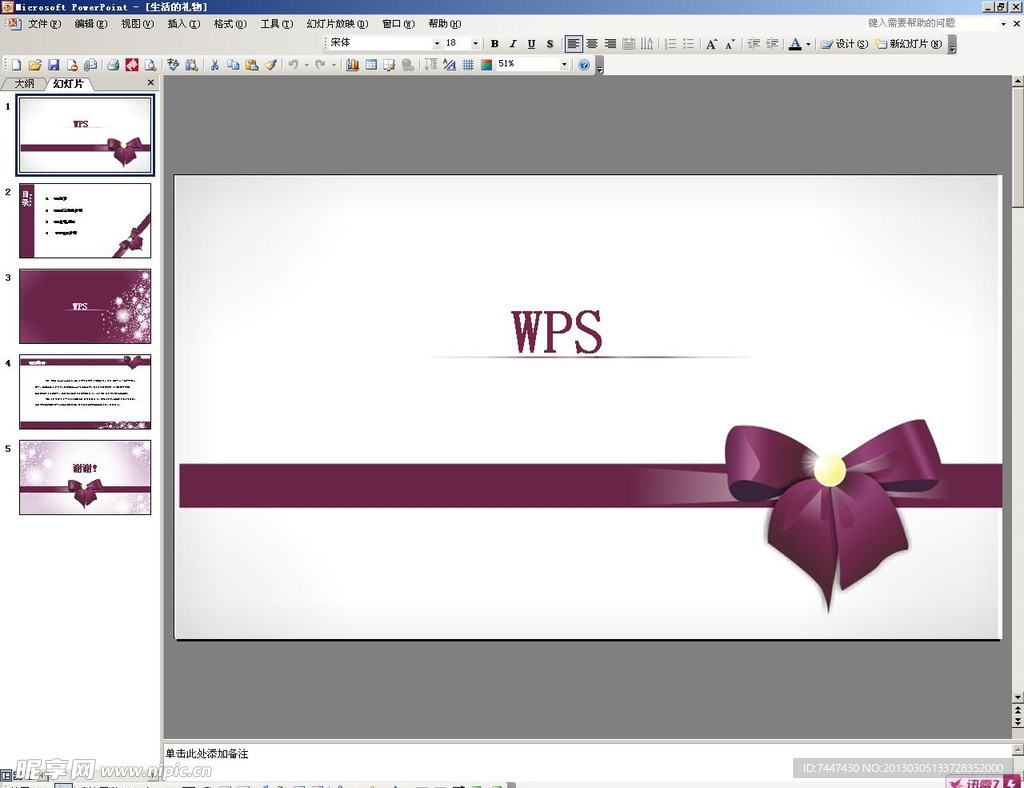The image size is (1024, 788).
Task: Apply numbered list formatting
Action: point(670,44)
